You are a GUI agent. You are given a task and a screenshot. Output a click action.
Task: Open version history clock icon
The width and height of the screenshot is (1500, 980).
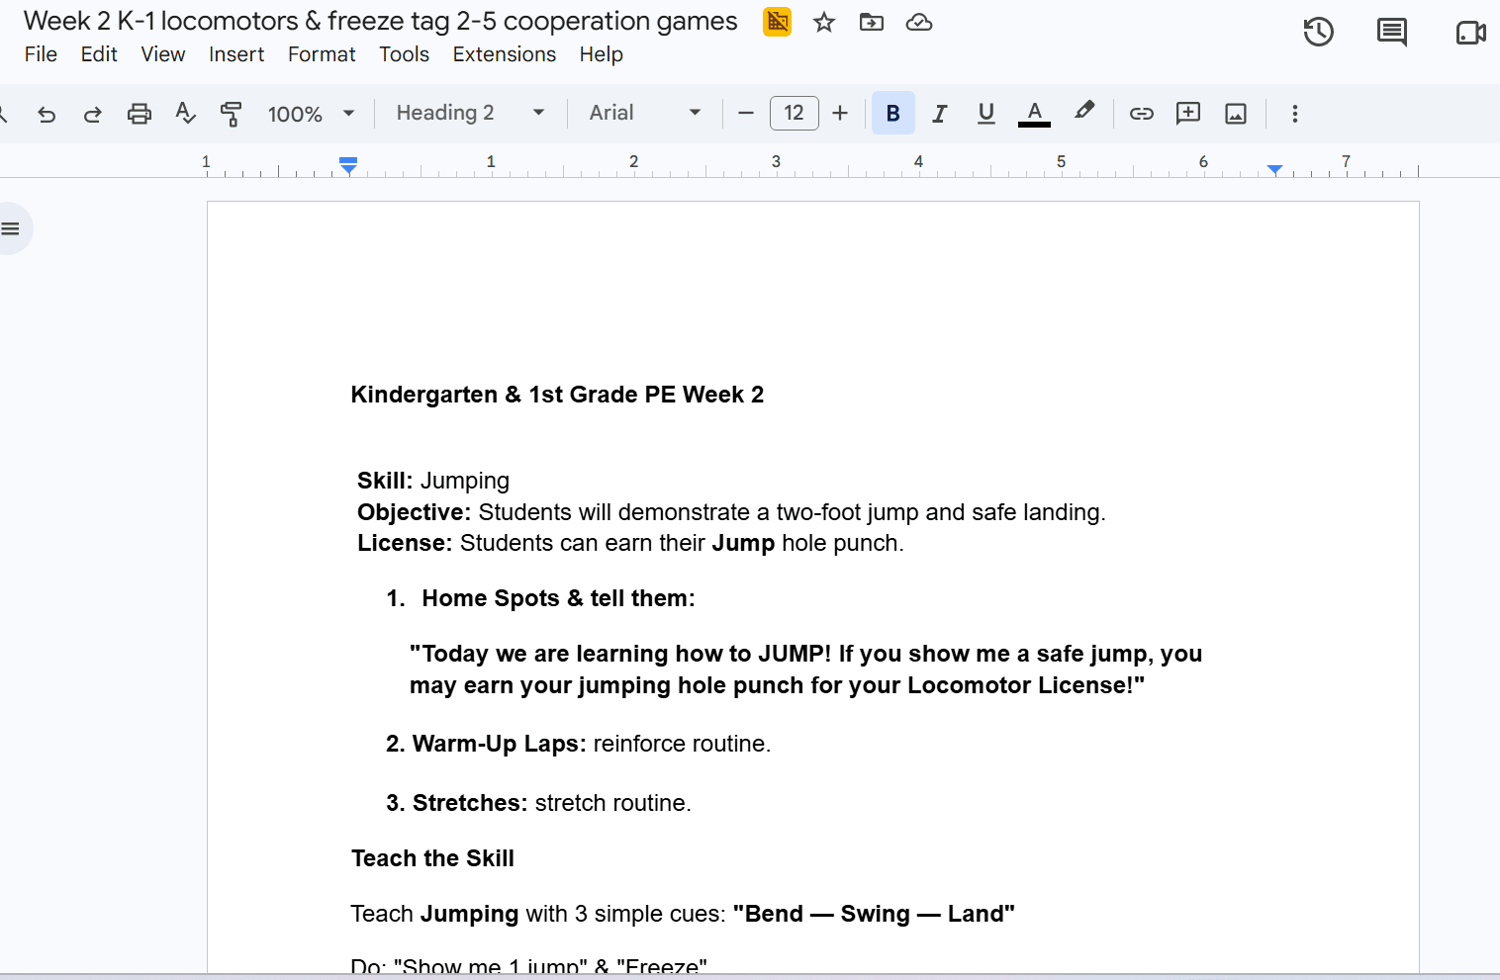pyautogui.click(x=1318, y=32)
